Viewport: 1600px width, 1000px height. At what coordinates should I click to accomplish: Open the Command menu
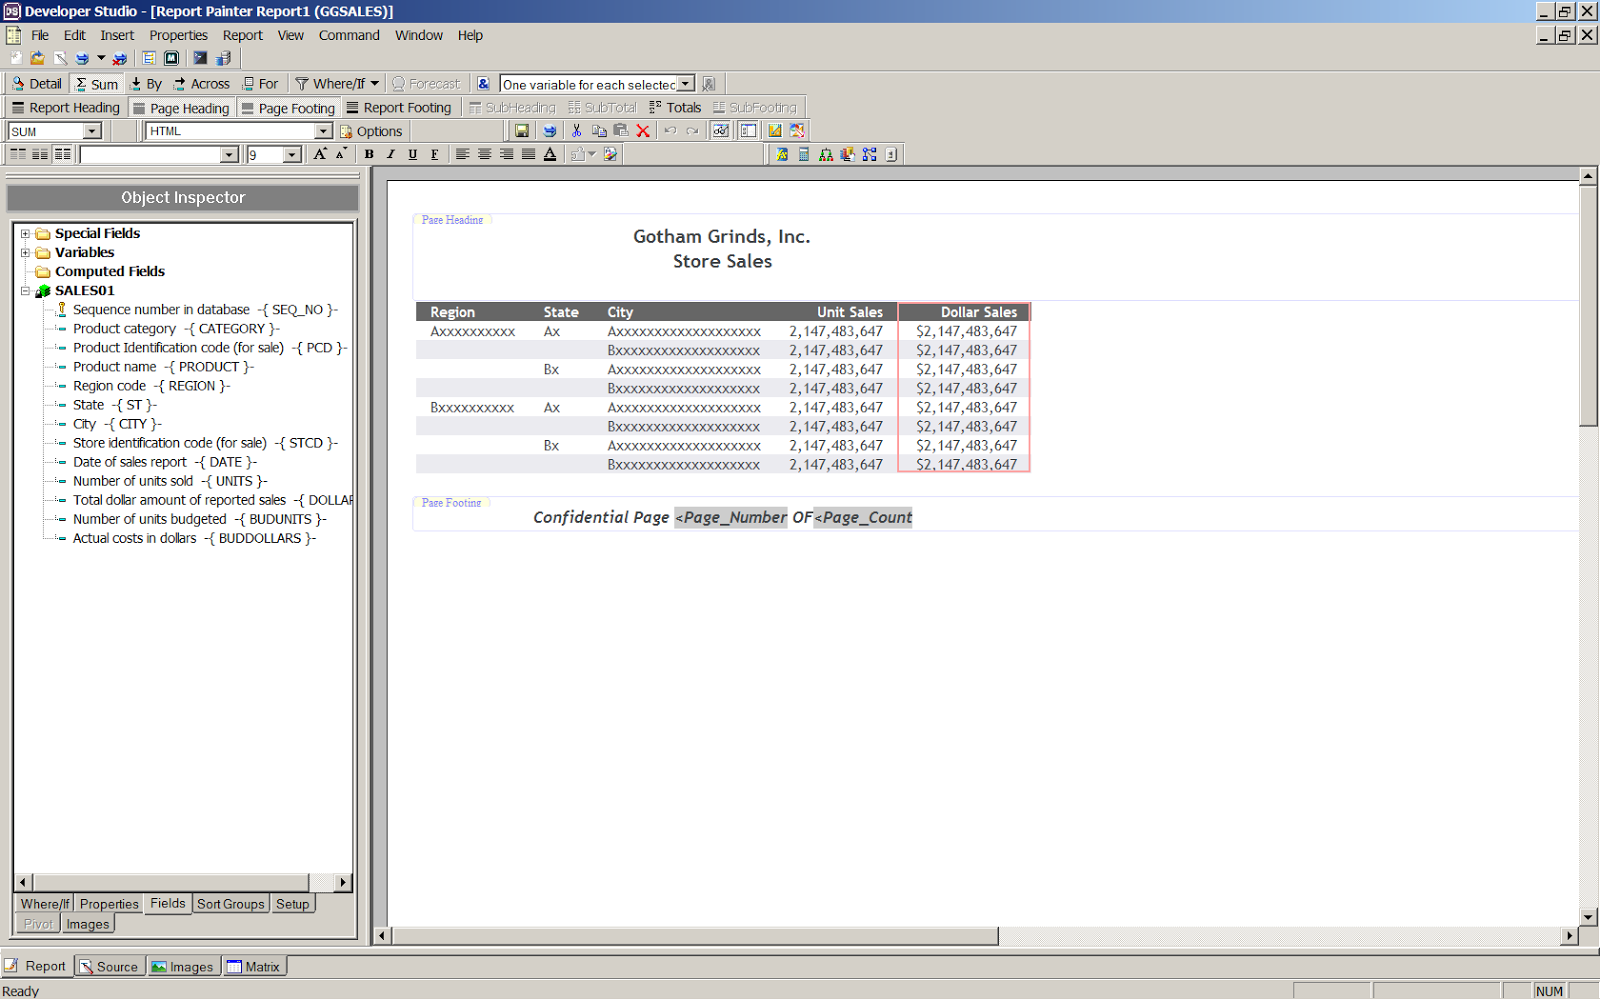point(349,35)
